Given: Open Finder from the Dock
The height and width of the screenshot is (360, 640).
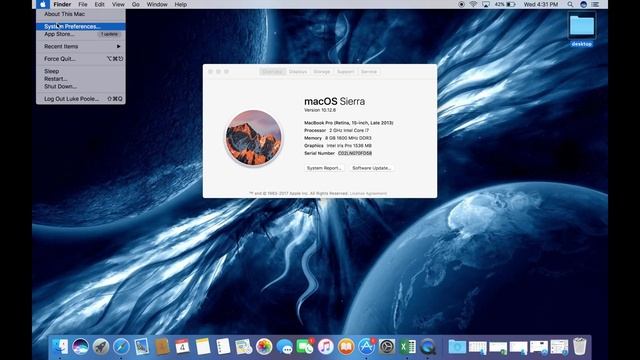Looking at the screenshot, I should click(60, 347).
